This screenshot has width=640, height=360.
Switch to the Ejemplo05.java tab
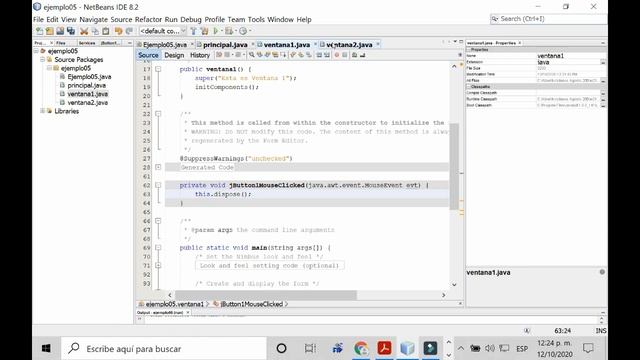[x=164, y=44]
